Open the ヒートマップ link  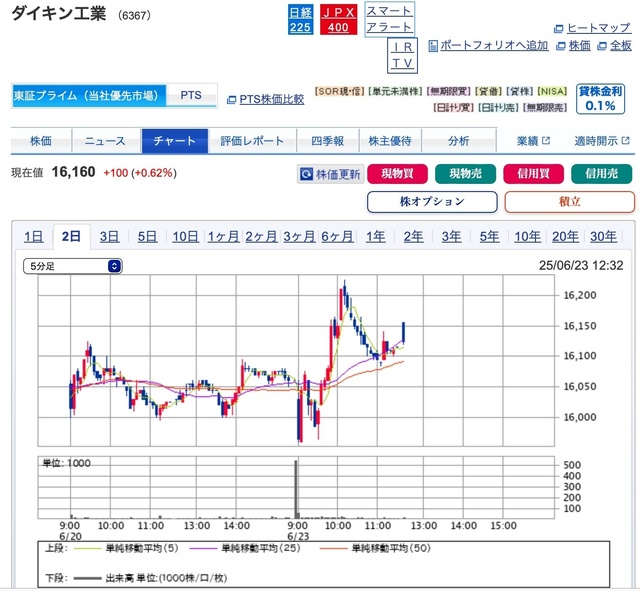tap(599, 28)
